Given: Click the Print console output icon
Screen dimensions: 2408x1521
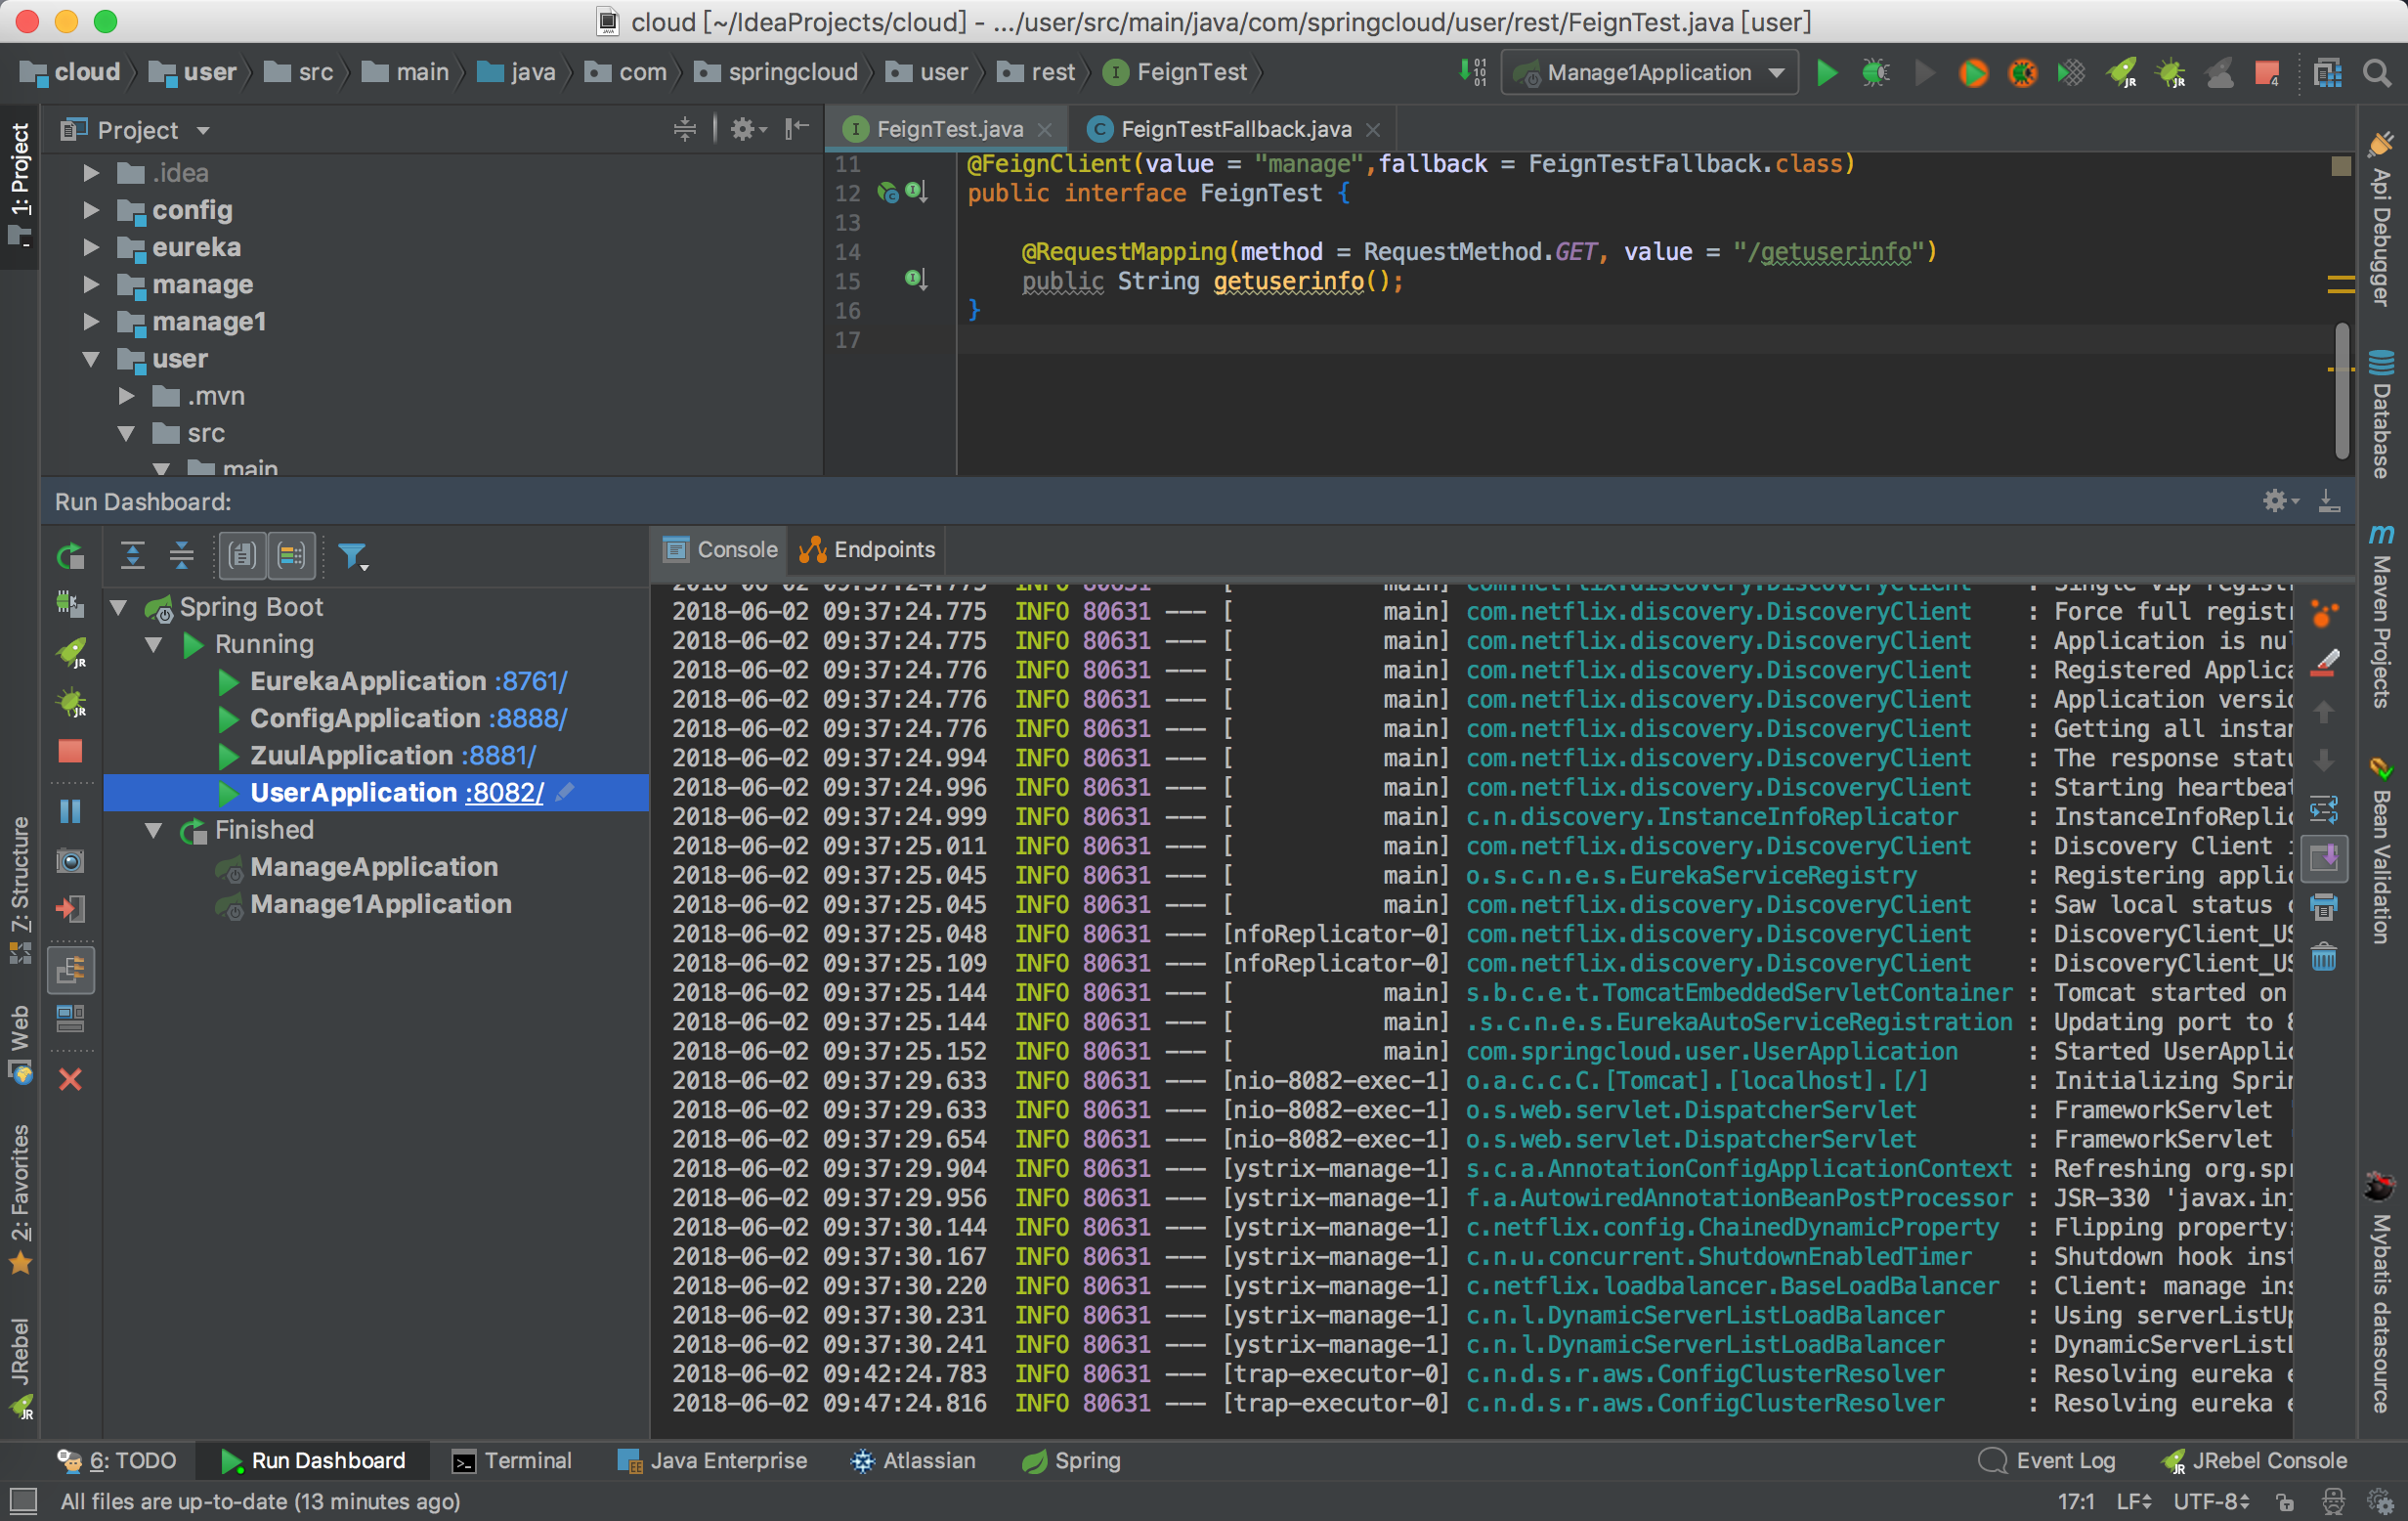Looking at the screenshot, I should (x=2324, y=908).
